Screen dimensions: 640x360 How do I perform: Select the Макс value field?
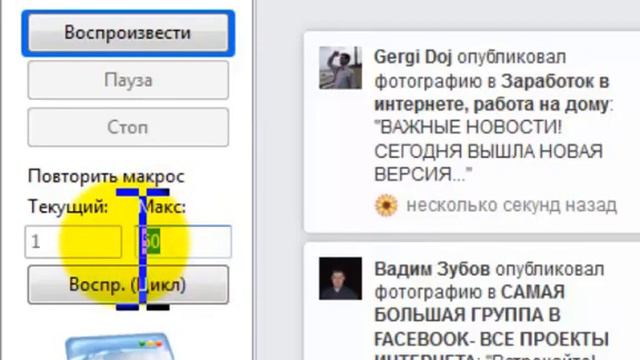[184, 242]
